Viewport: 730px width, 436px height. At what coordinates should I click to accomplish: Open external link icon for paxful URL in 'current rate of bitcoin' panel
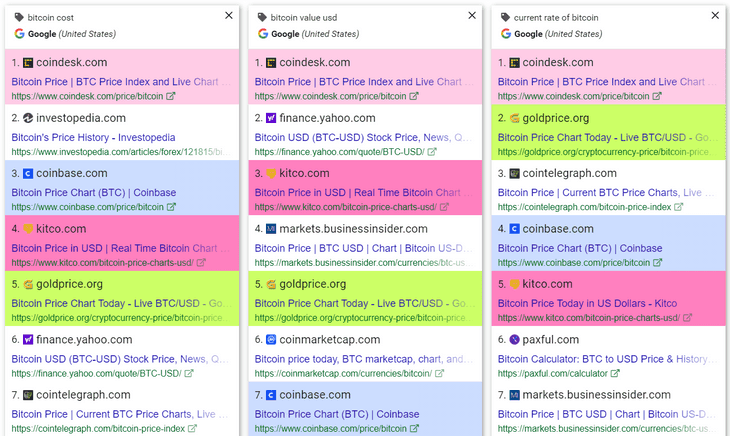[615, 373]
